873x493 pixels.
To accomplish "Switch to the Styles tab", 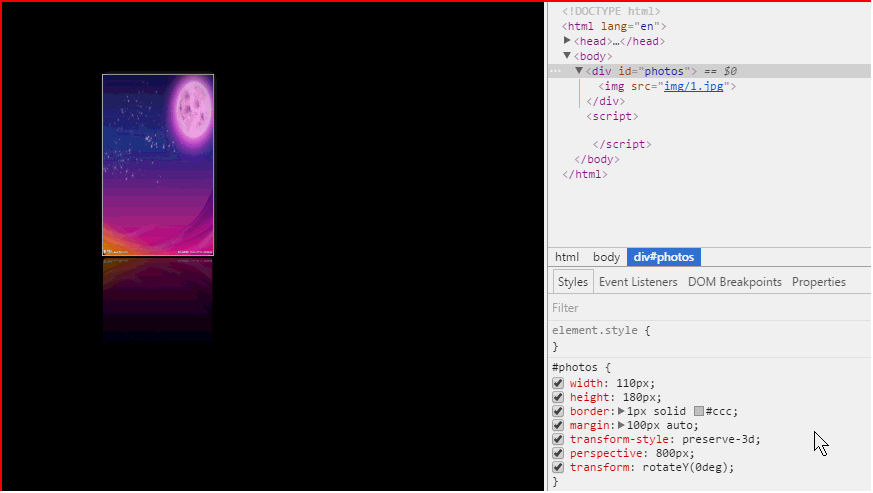I will click(x=572, y=282).
